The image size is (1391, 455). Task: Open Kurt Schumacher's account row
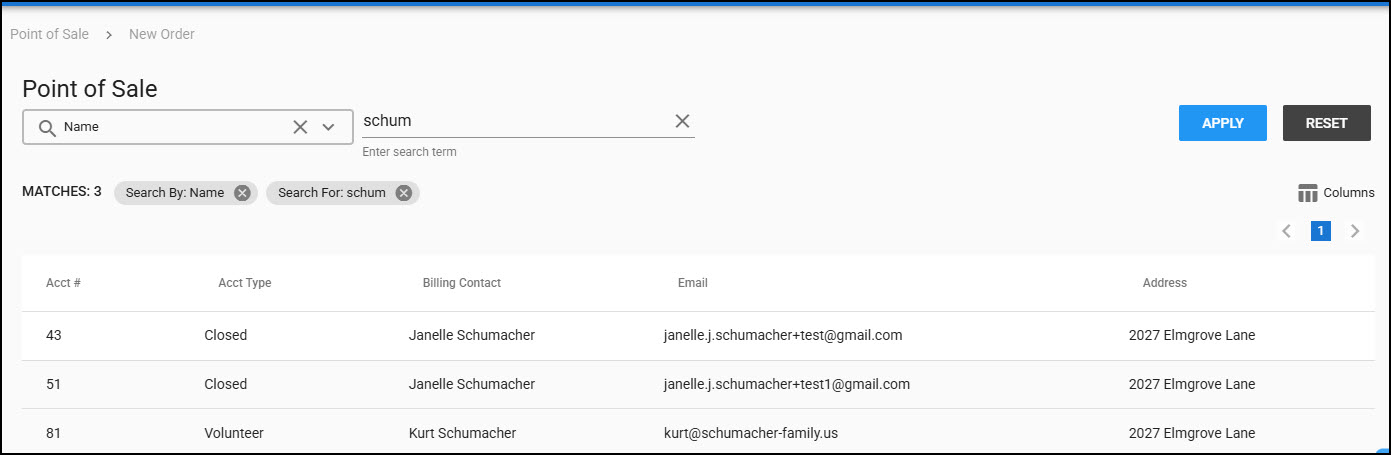[x=463, y=433]
